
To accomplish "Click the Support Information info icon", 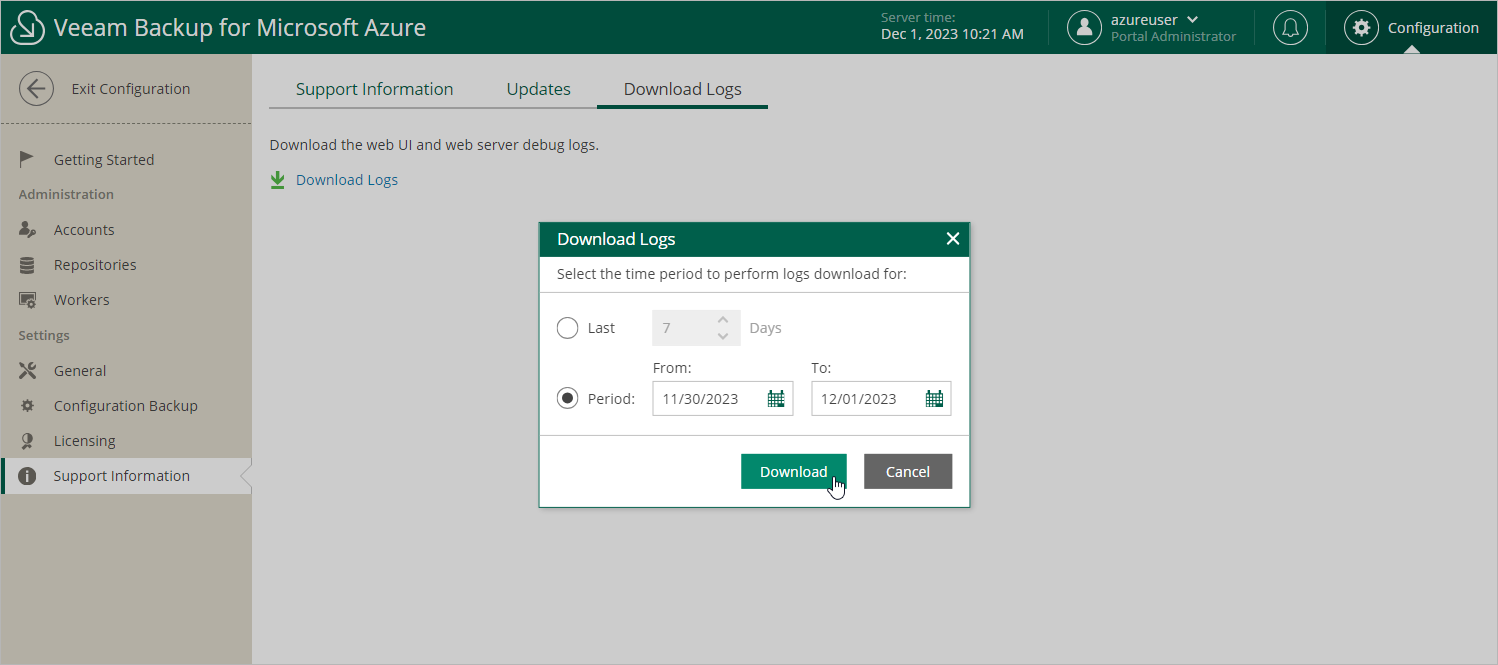I will point(28,476).
